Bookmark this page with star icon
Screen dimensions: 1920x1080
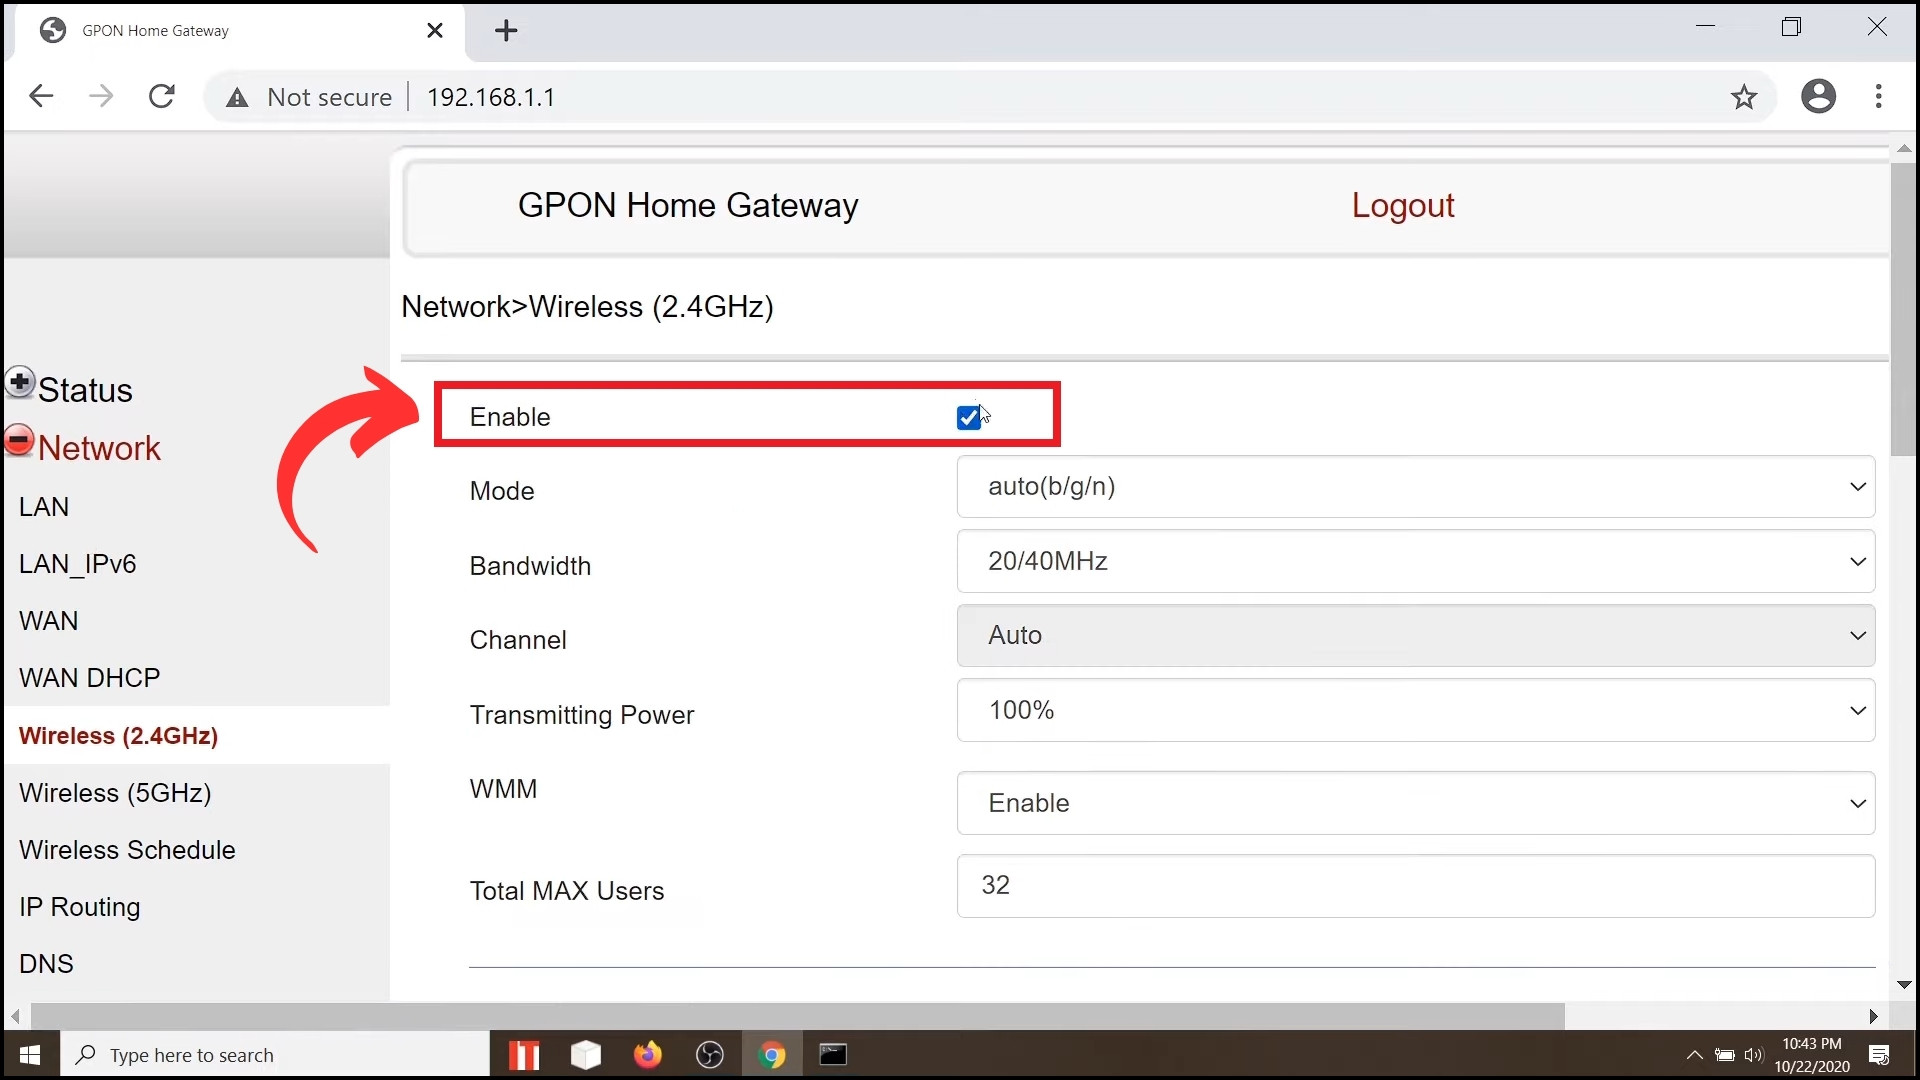coord(1744,97)
